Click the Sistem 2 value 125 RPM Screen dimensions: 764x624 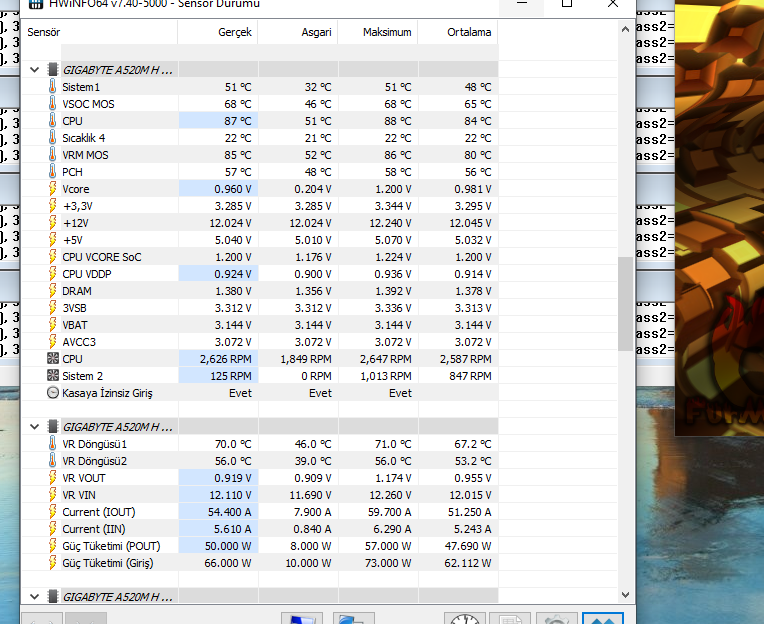pos(231,377)
